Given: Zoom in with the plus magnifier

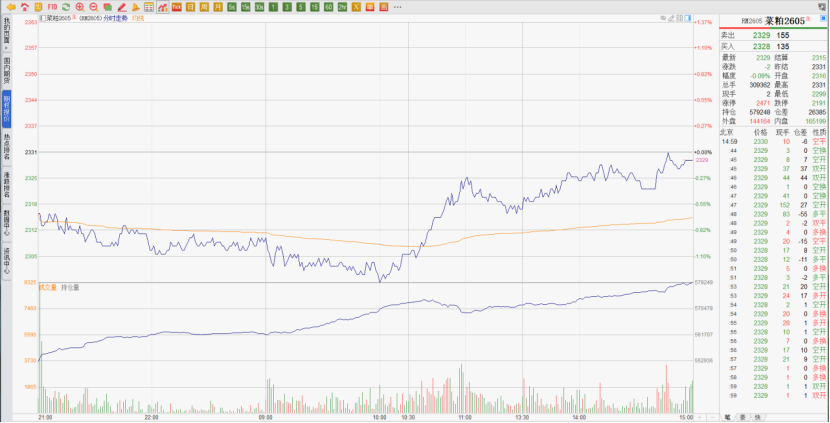Looking at the screenshot, I should (79, 6).
